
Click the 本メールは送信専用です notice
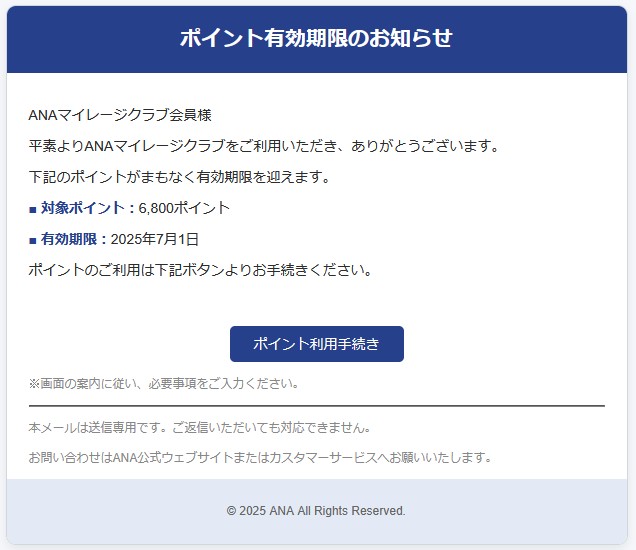pos(200,428)
